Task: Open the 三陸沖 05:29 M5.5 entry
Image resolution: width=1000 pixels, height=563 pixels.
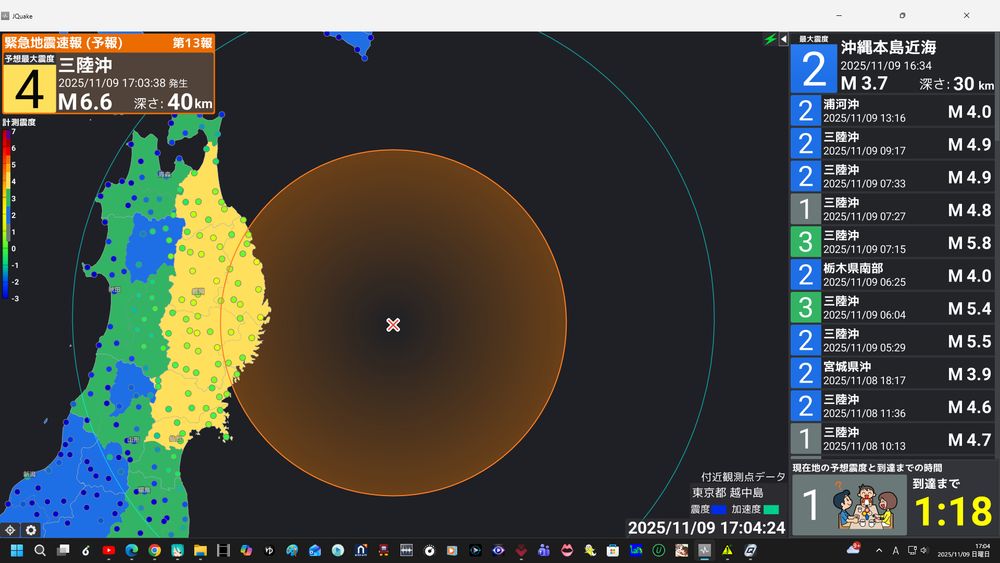Action: point(892,340)
